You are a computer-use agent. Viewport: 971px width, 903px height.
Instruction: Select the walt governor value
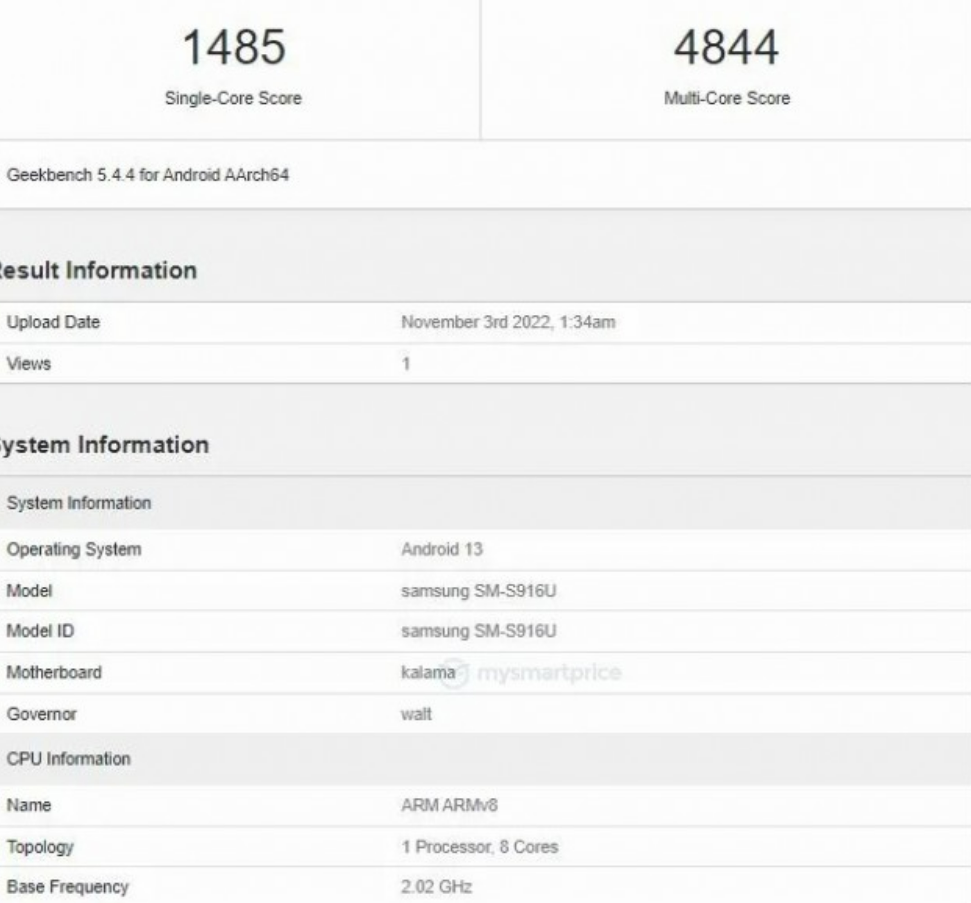[x=416, y=714]
